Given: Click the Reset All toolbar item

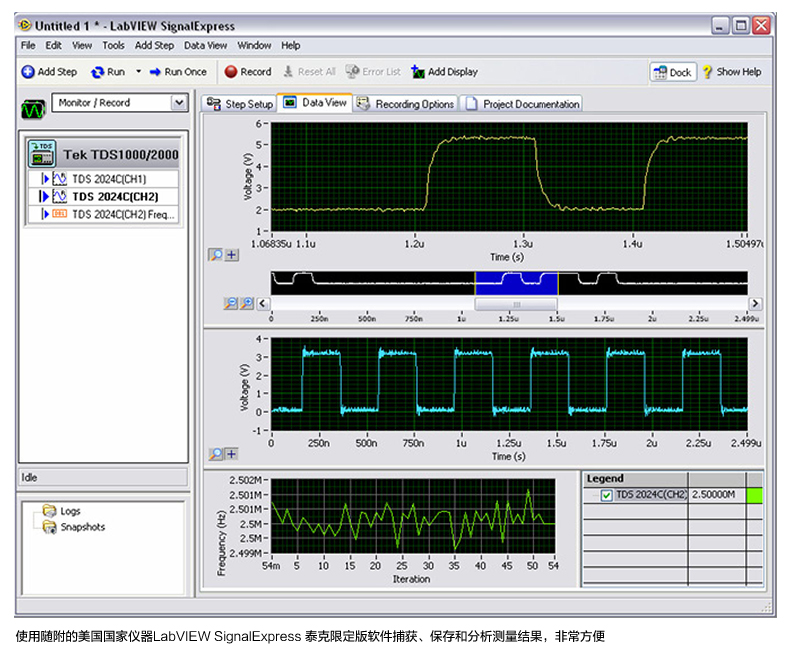Looking at the screenshot, I should tap(309, 72).
